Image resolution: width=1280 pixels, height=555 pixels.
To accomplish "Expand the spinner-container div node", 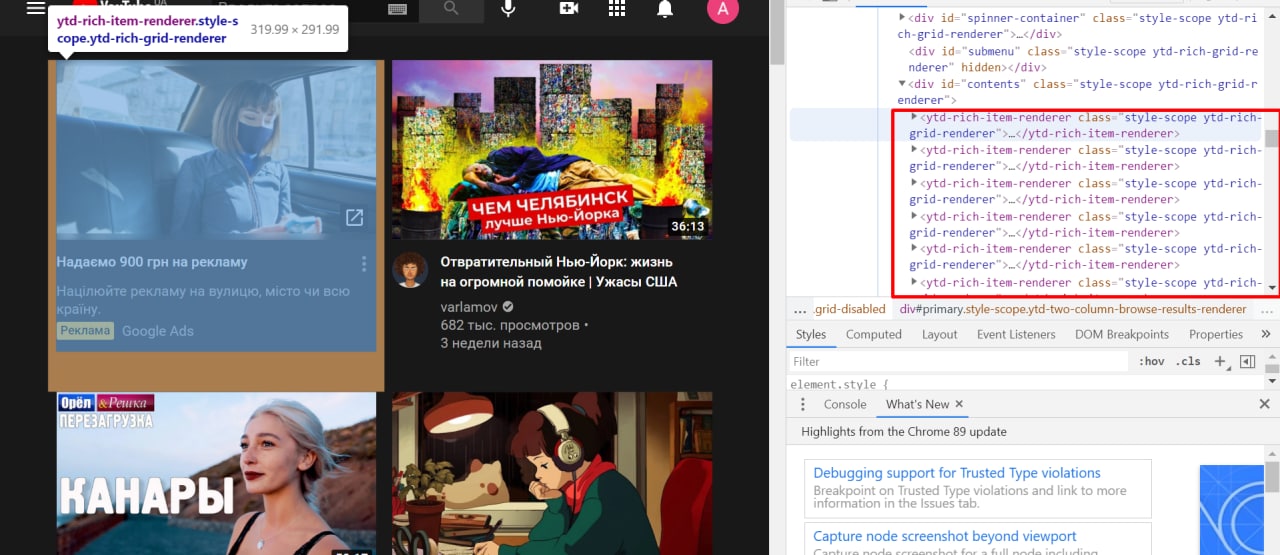I will point(902,18).
